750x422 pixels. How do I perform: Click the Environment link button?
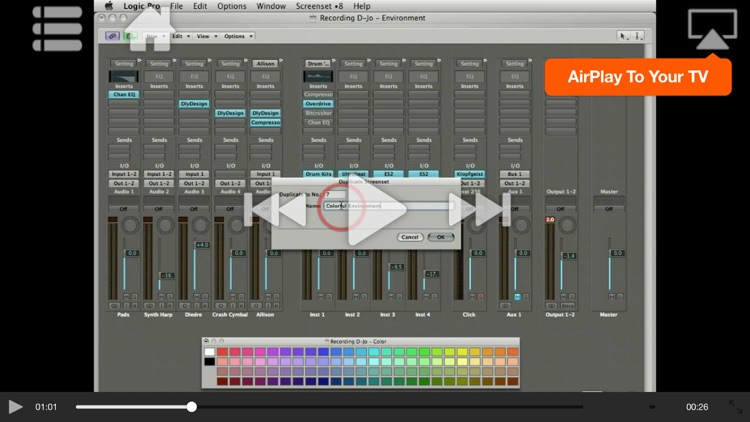pyautogui.click(x=112, y=36)
